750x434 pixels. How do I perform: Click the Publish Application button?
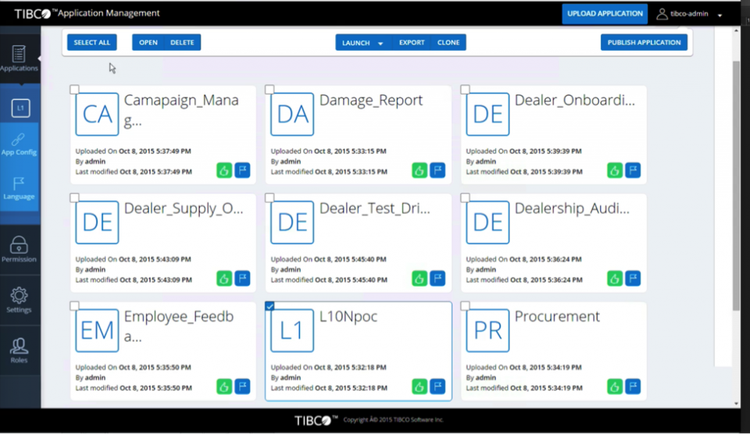click(644, 43)
